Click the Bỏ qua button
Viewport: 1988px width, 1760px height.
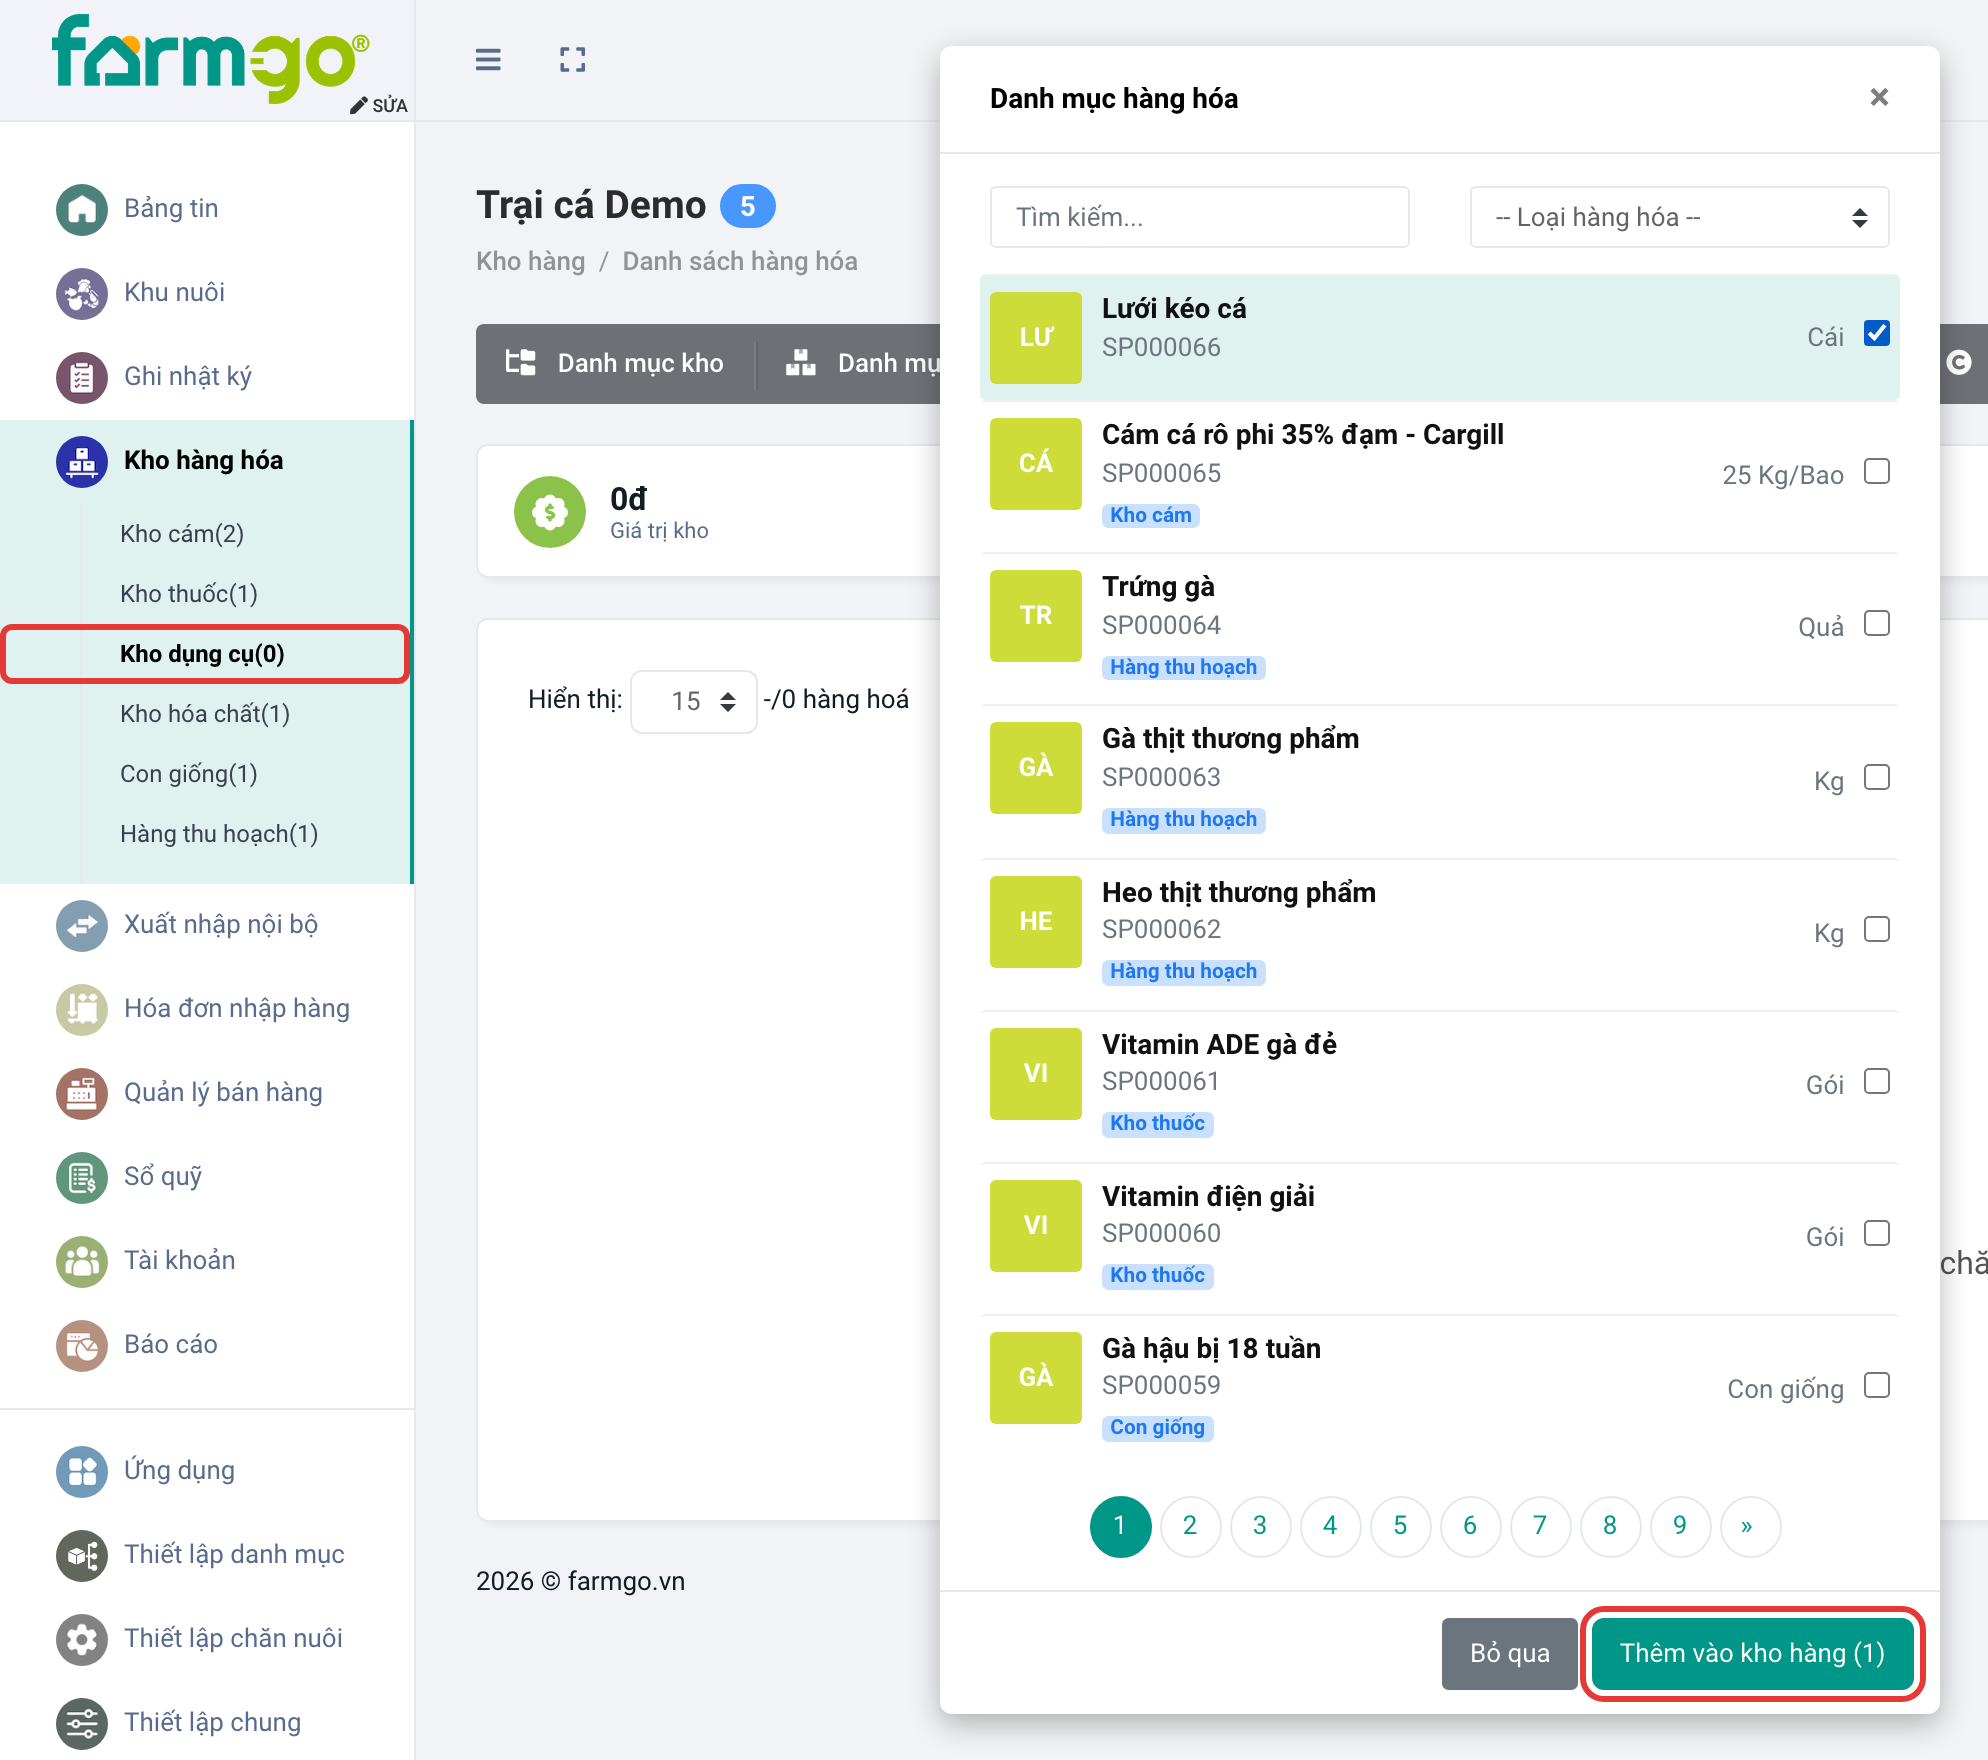1509,1653
